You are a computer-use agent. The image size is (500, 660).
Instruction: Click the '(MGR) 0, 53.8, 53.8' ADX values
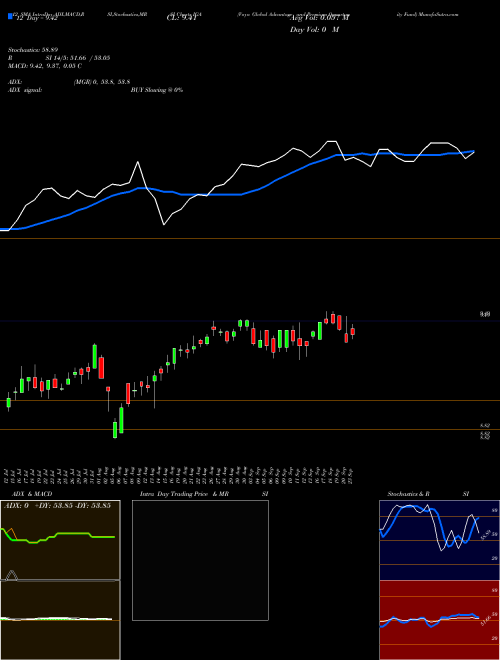pyautogui.click(x=102, y=82)
